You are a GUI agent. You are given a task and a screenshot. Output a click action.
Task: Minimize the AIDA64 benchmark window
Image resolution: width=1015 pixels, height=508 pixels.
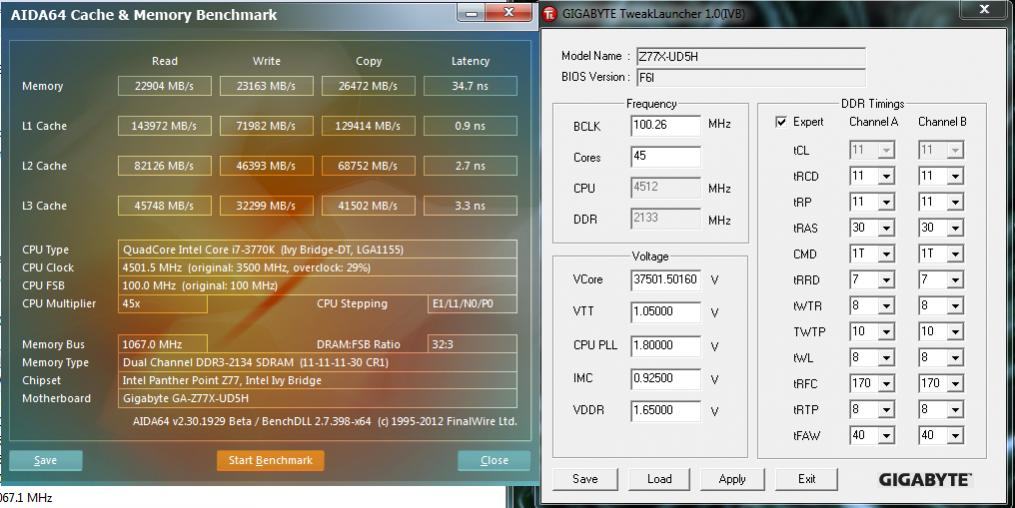tap(471, 13)
